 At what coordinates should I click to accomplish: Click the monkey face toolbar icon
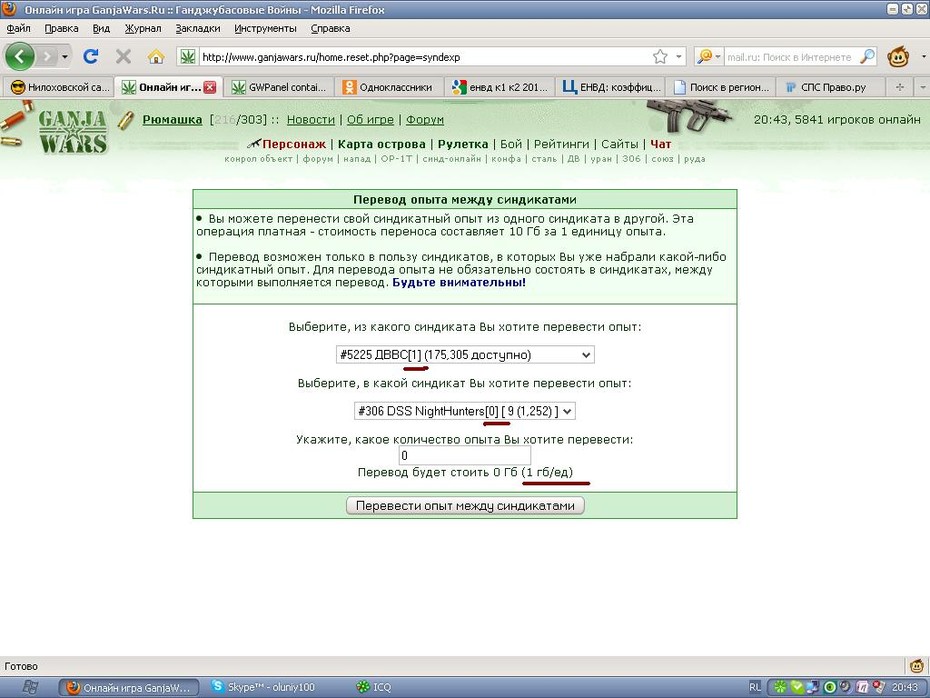(898, 57)
